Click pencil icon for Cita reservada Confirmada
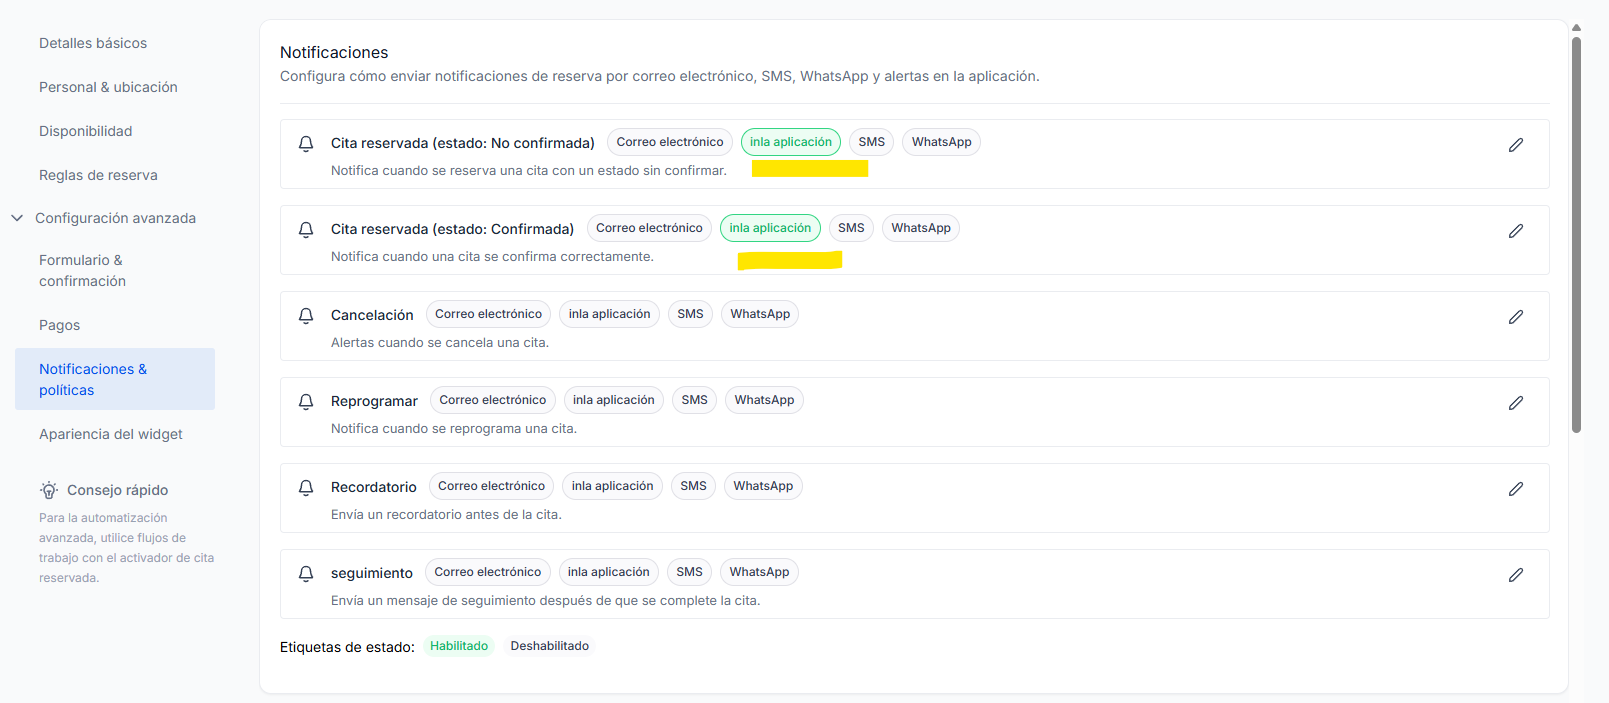The width and height of the screenshot is (1609, 703). tap(1516, 231)
